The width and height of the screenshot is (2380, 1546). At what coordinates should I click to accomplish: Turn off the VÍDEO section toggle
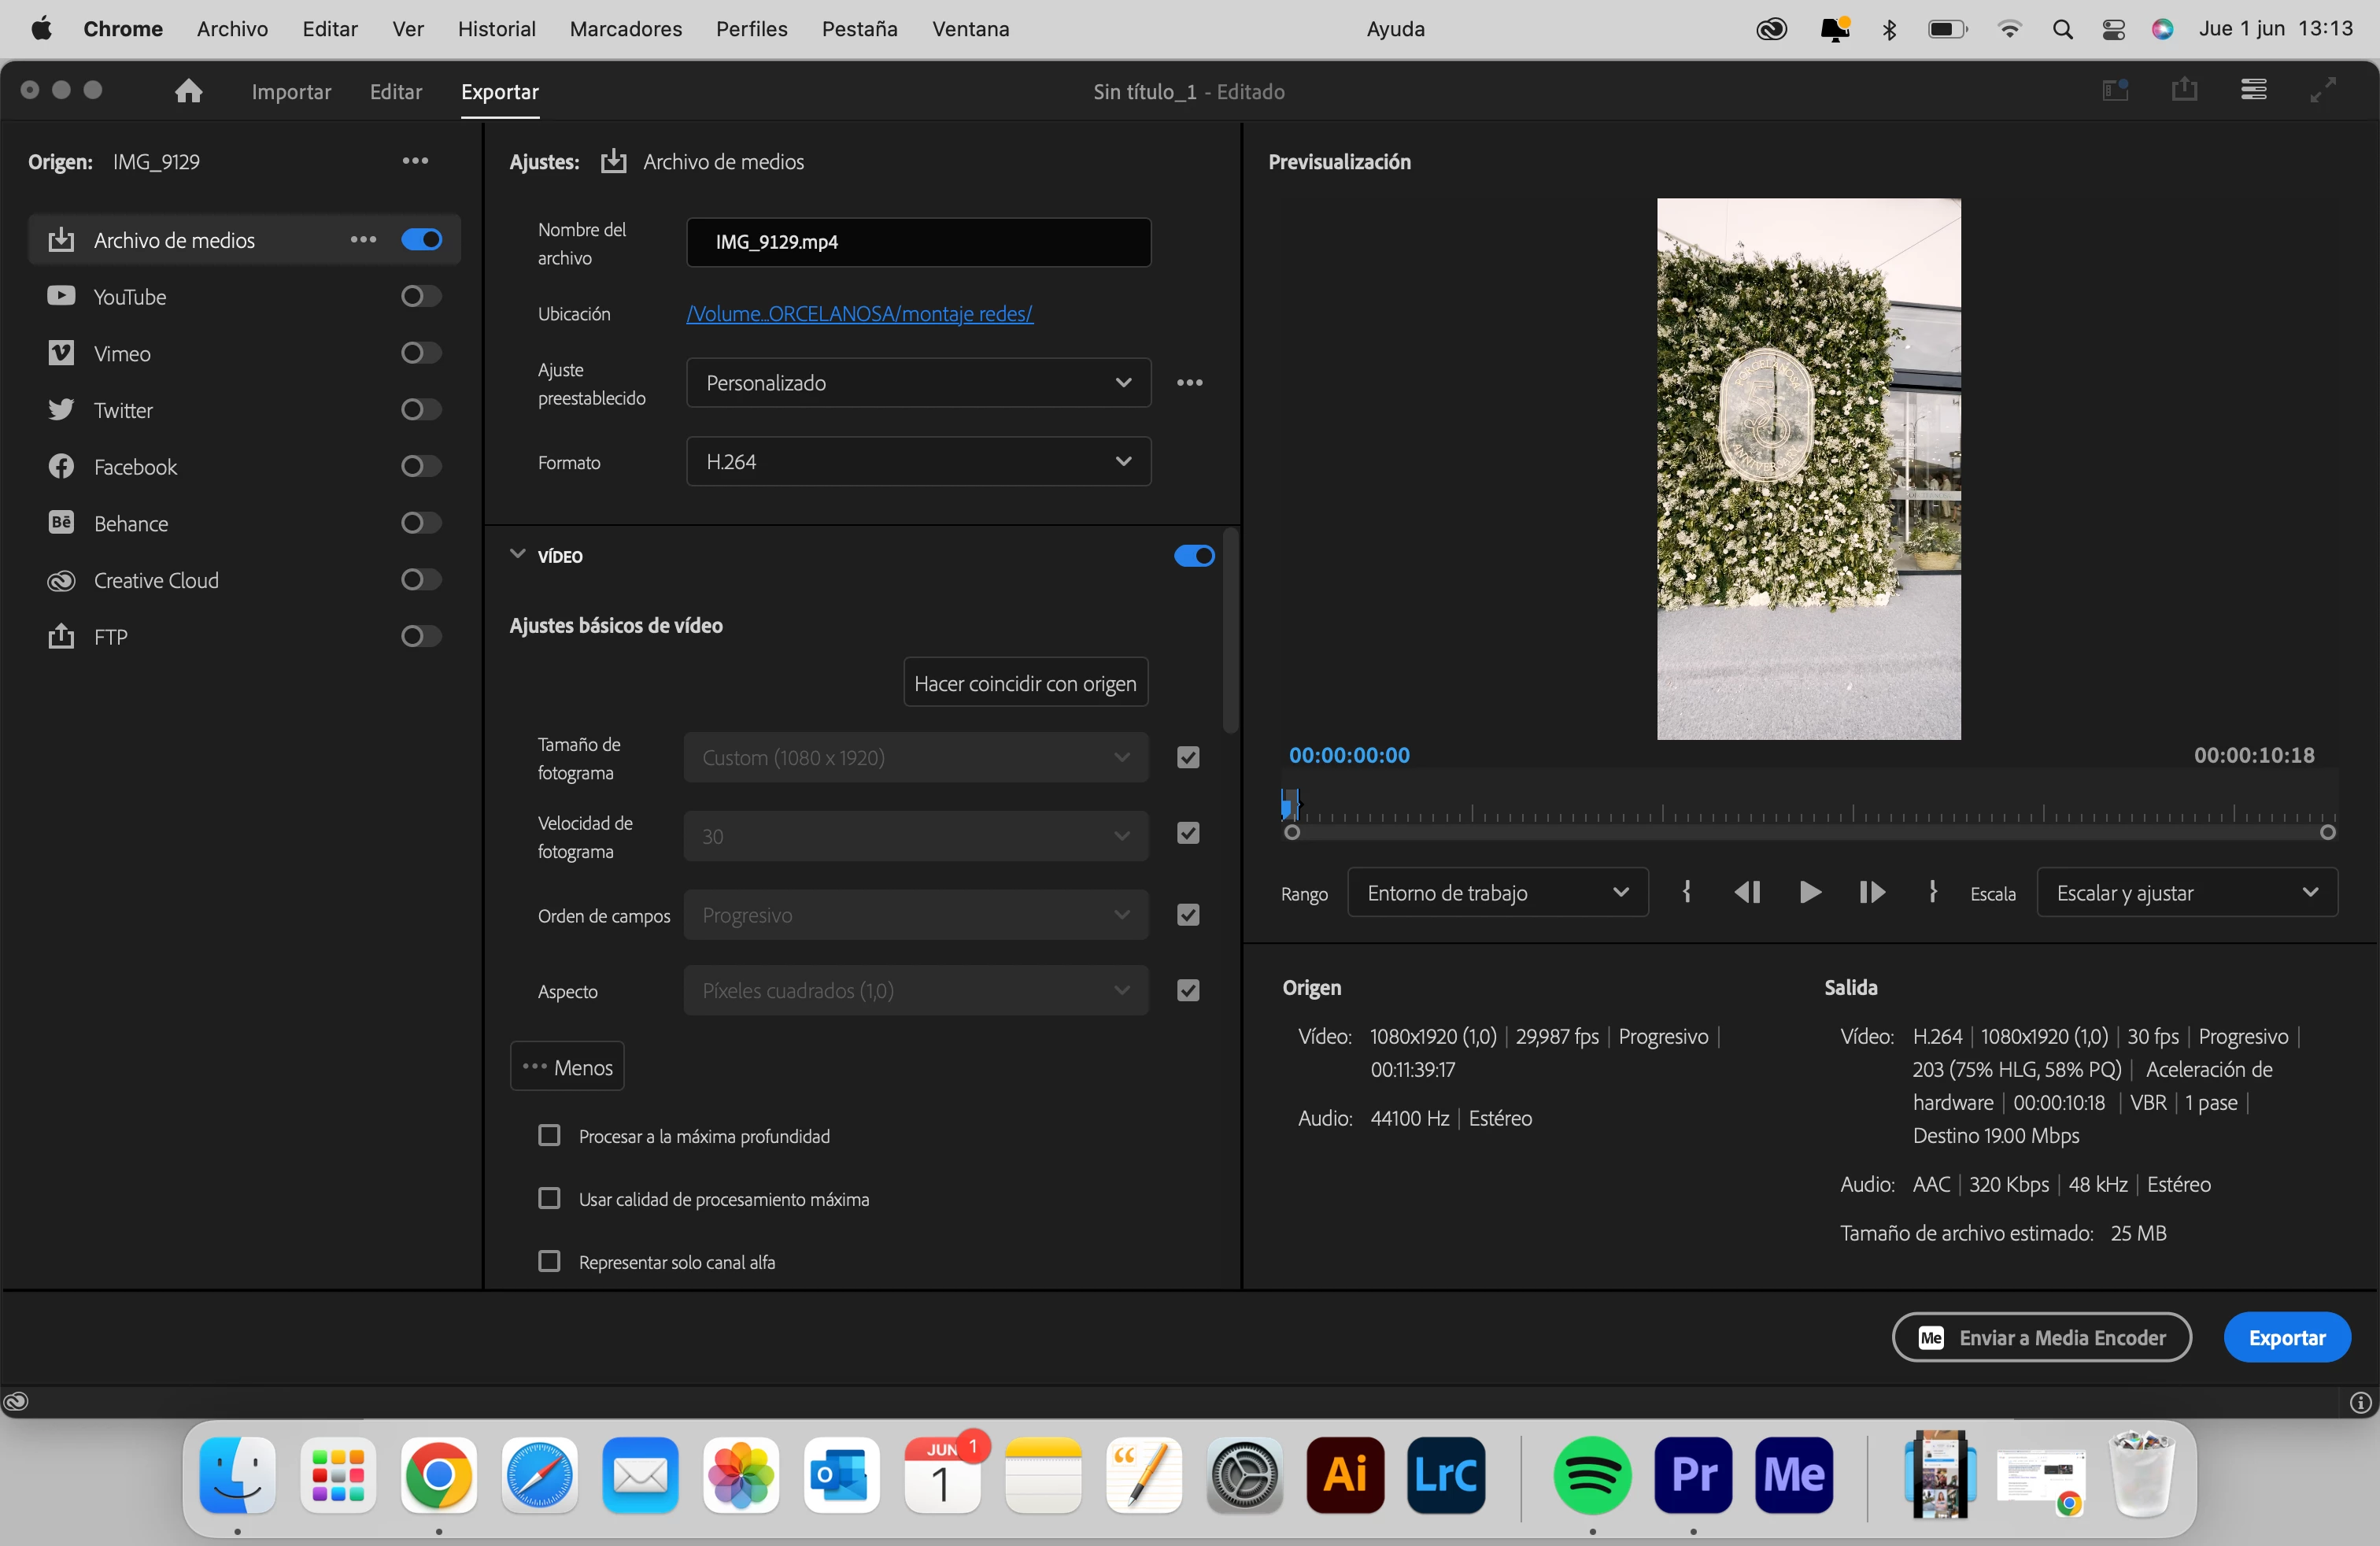pyautogui.click(x=1194, y=556)
